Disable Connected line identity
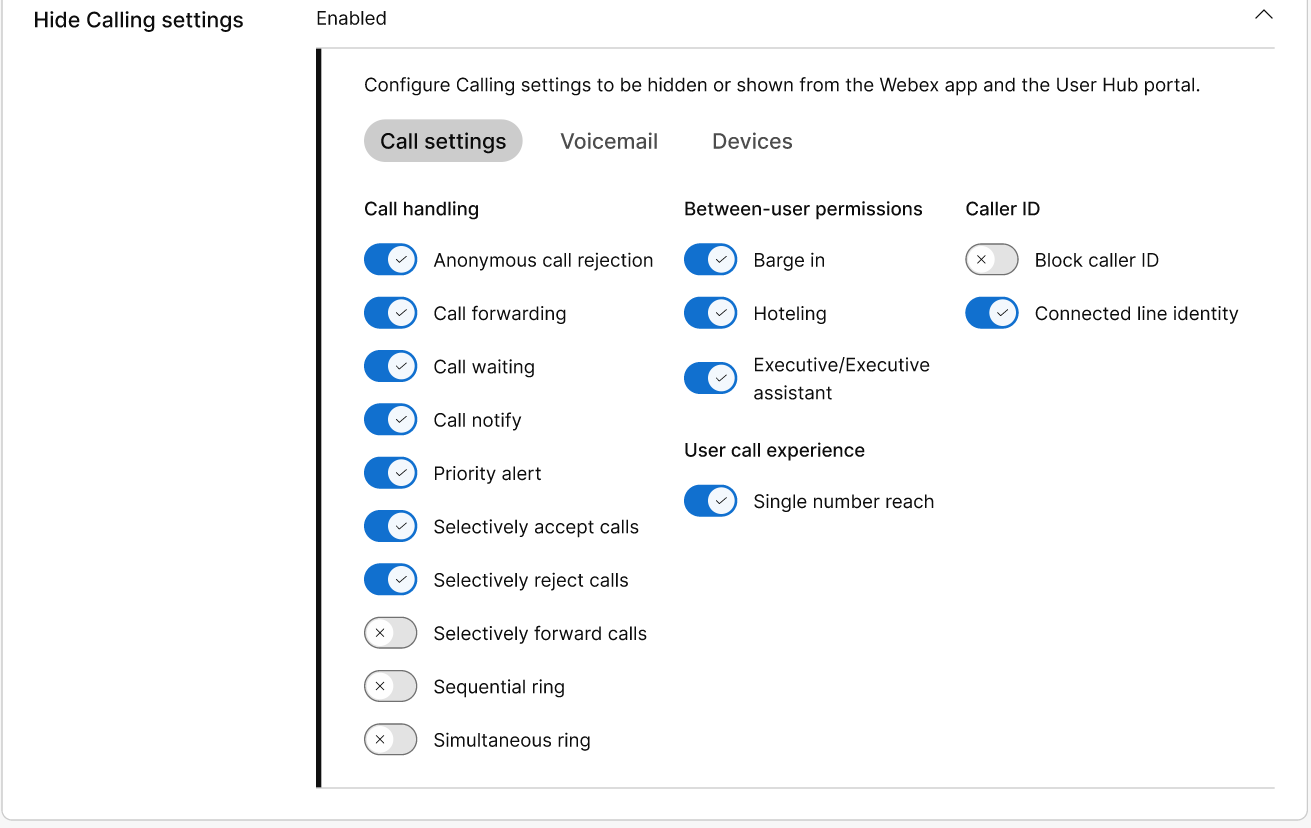This screenshot has height=828, width=1311. [991, 312]
